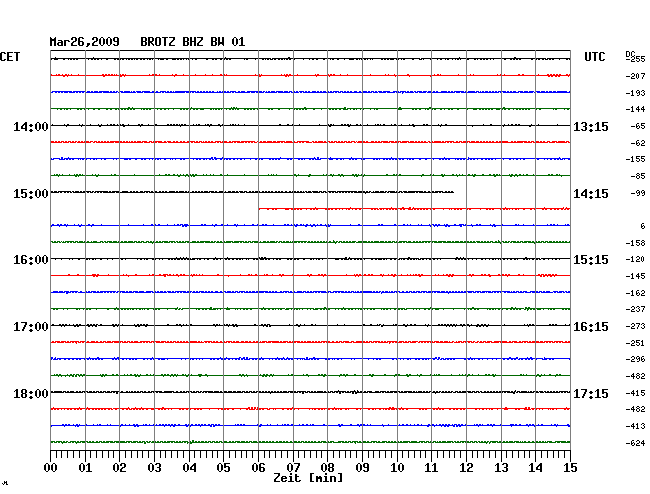
Task: Select the 16:00 CET time label
Action: coord(31,260)
